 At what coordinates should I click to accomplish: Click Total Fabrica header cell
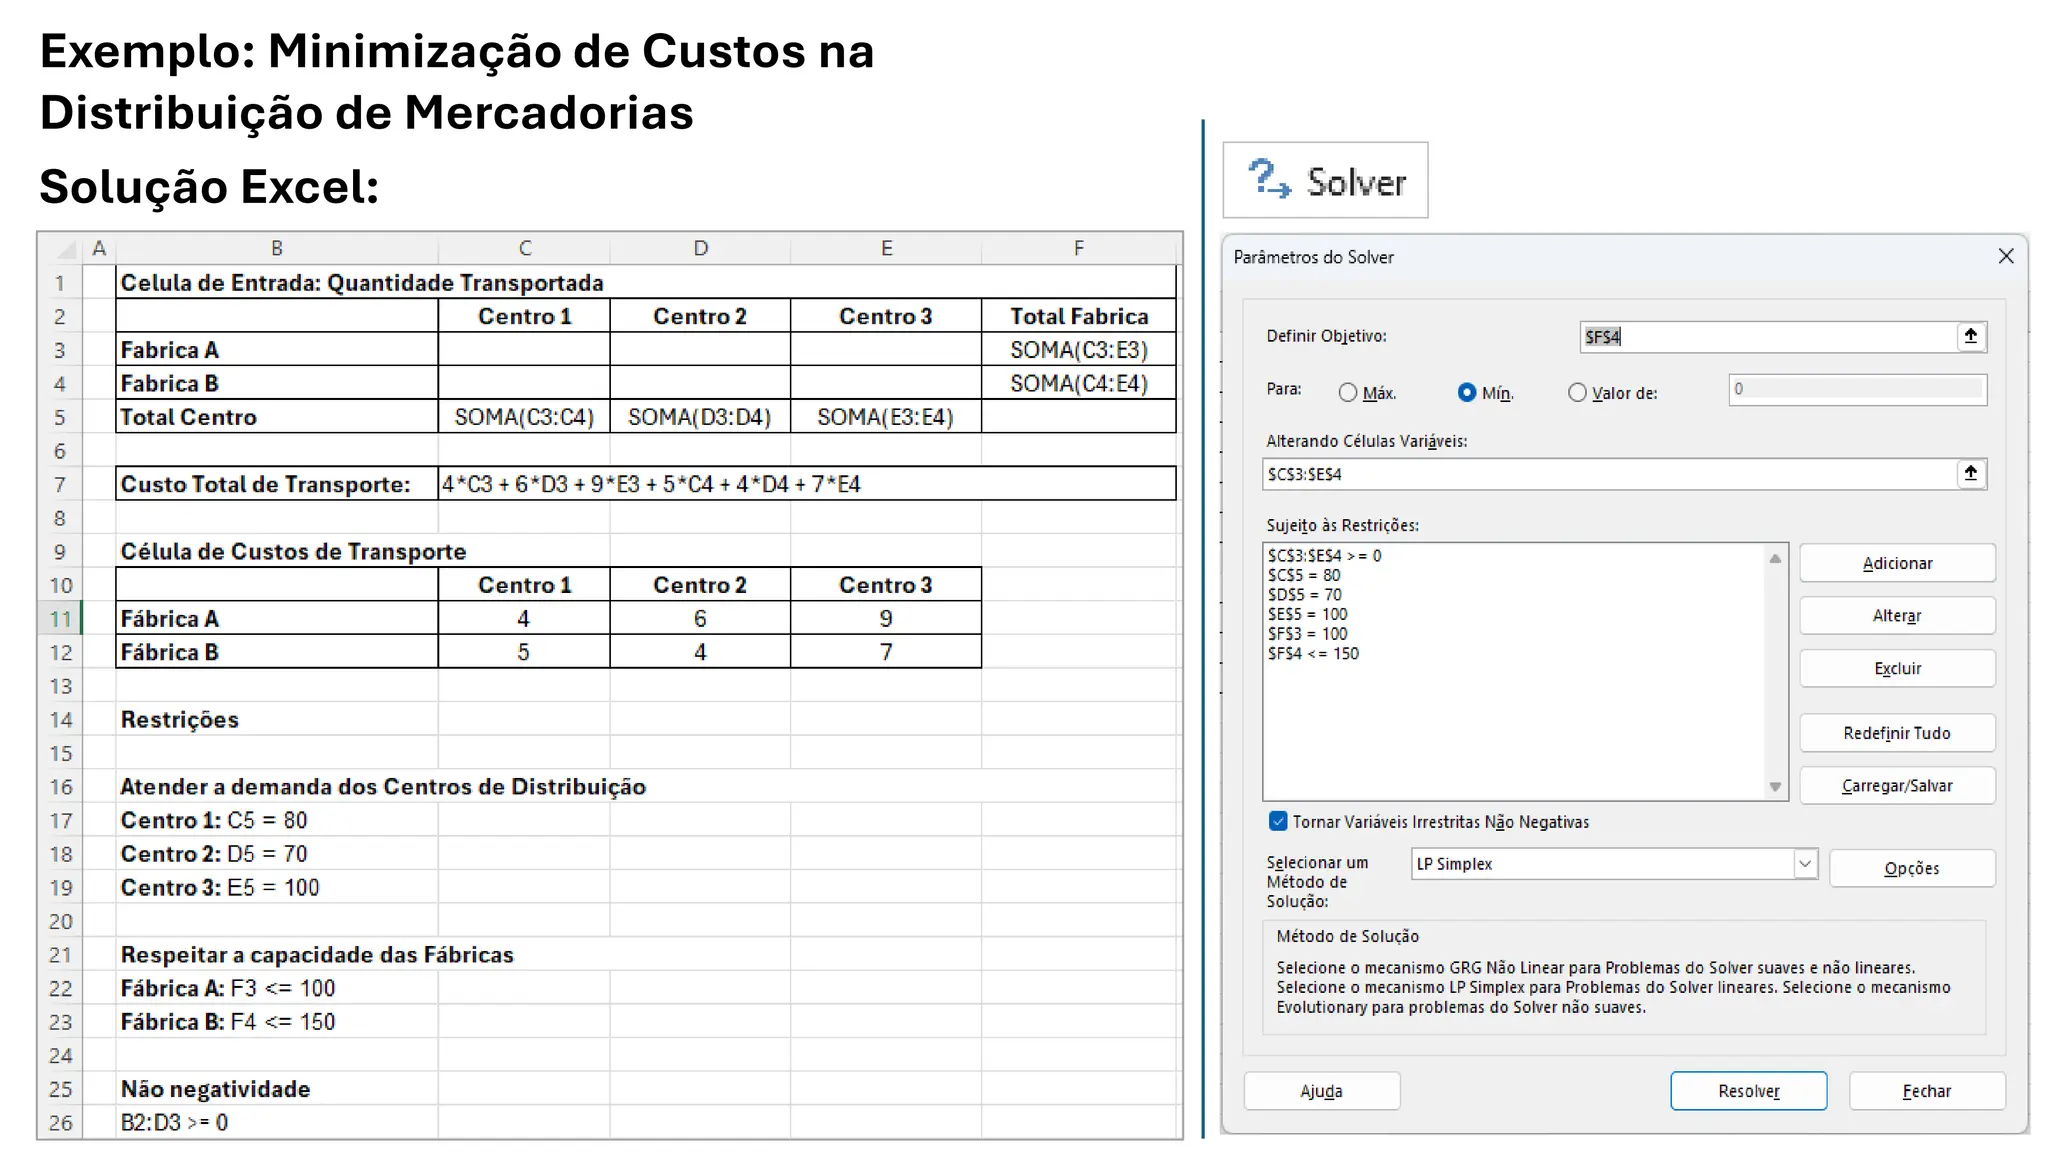pos(1079,316)
